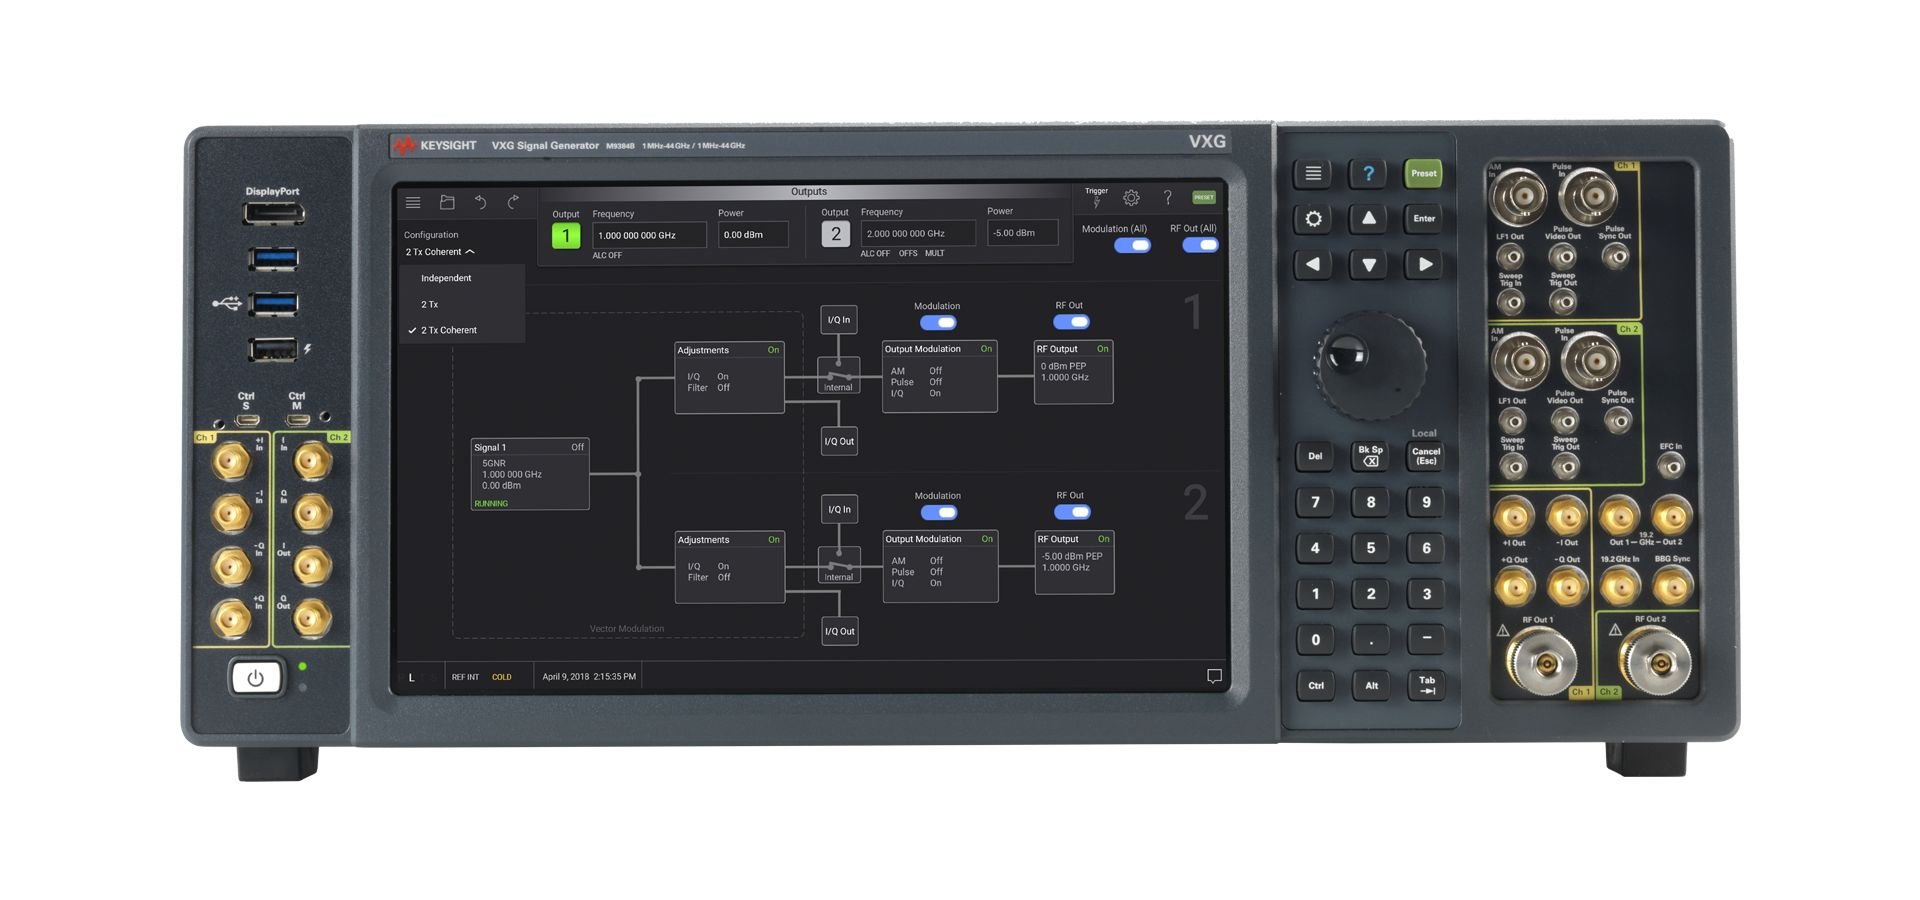Screen dimensions: 1920x900
Task: Click the on-screen question mark help icon
Action: [x=1167, y=198]
